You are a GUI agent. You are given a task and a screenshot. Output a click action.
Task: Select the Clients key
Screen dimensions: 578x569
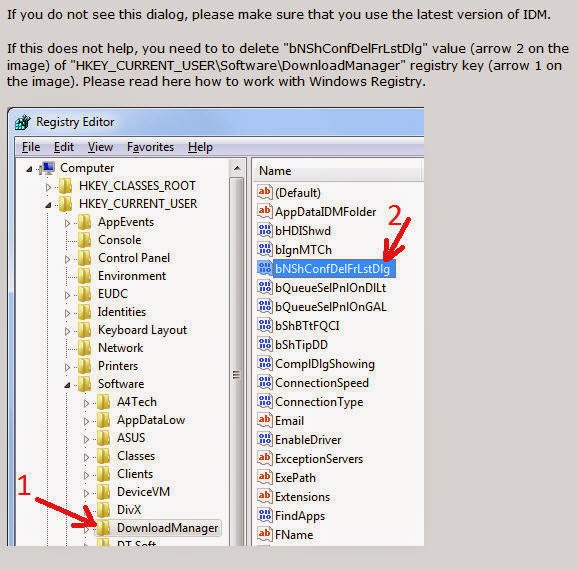135,474
